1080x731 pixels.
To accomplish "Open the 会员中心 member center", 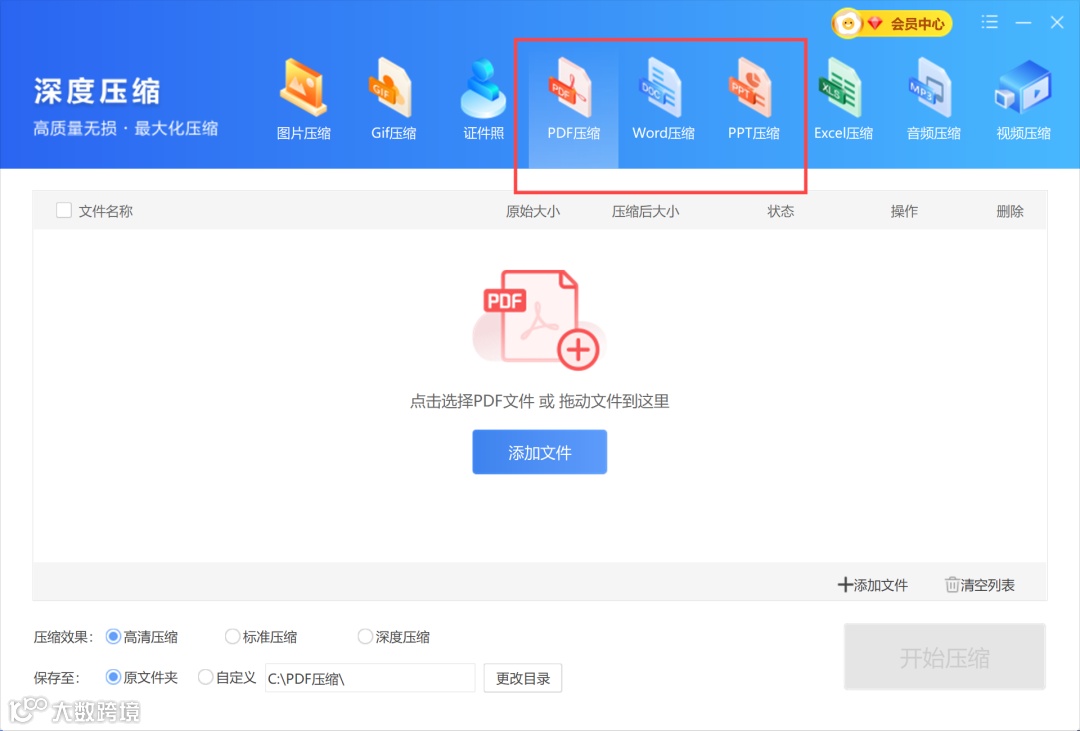I will [x=892, y=24].
